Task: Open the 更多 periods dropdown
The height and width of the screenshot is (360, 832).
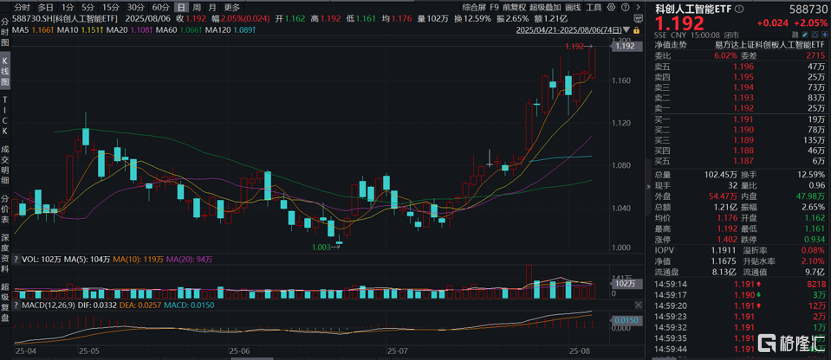Action: point(232,7)
